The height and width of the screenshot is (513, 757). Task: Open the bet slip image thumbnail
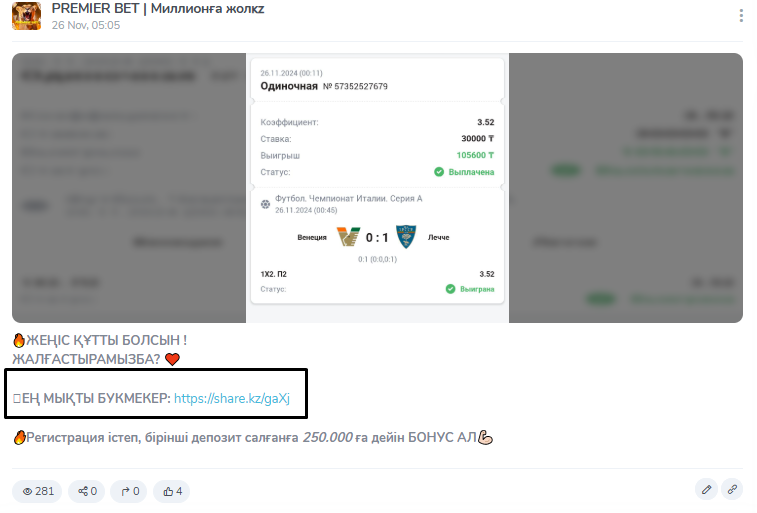click(x=378, y=188)
